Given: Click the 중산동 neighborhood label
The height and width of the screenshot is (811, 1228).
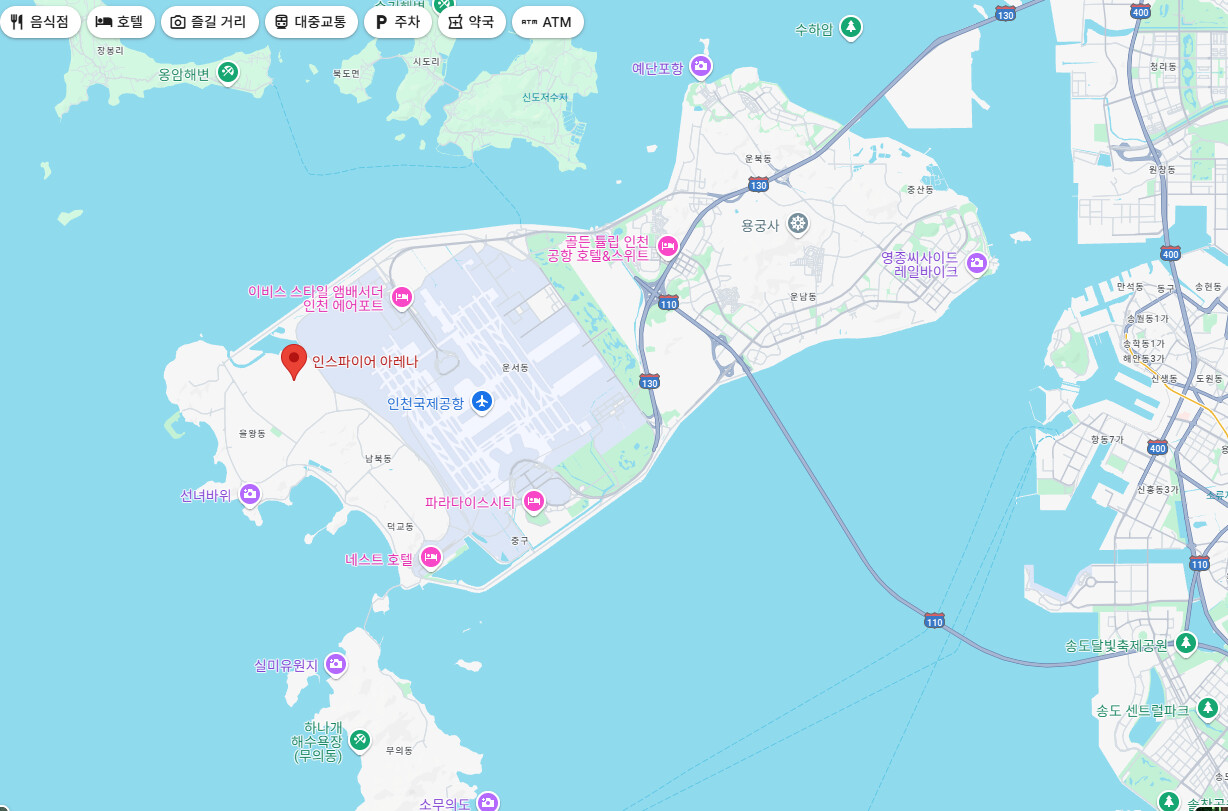Looking at the screenshot, I should pos(920,188).
